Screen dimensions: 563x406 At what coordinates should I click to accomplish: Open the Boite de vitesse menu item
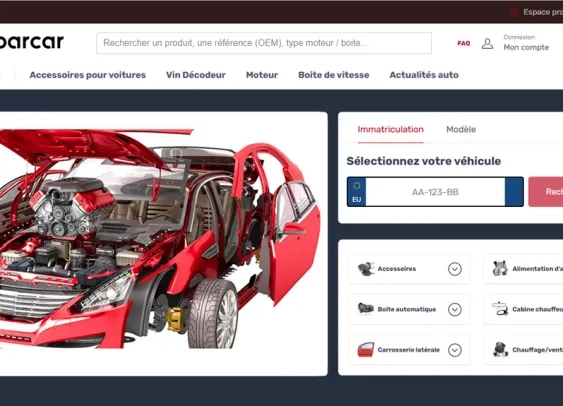334,75
